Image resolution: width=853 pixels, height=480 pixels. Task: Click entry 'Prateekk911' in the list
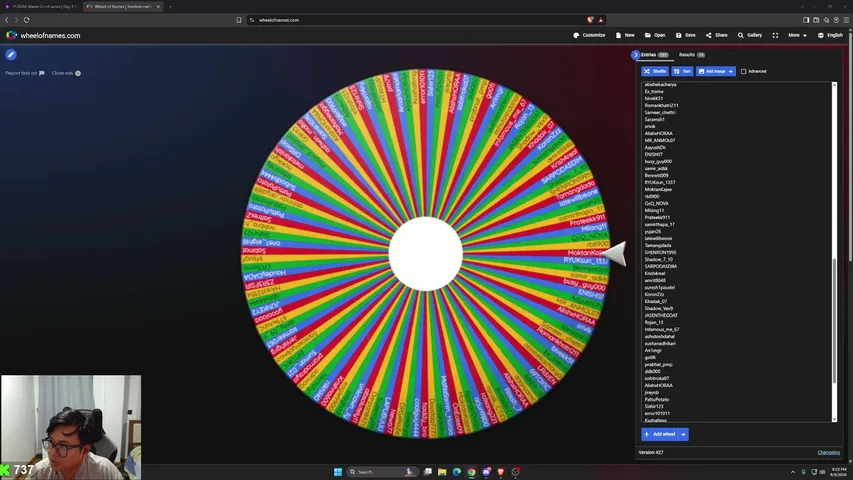(657, 217)
